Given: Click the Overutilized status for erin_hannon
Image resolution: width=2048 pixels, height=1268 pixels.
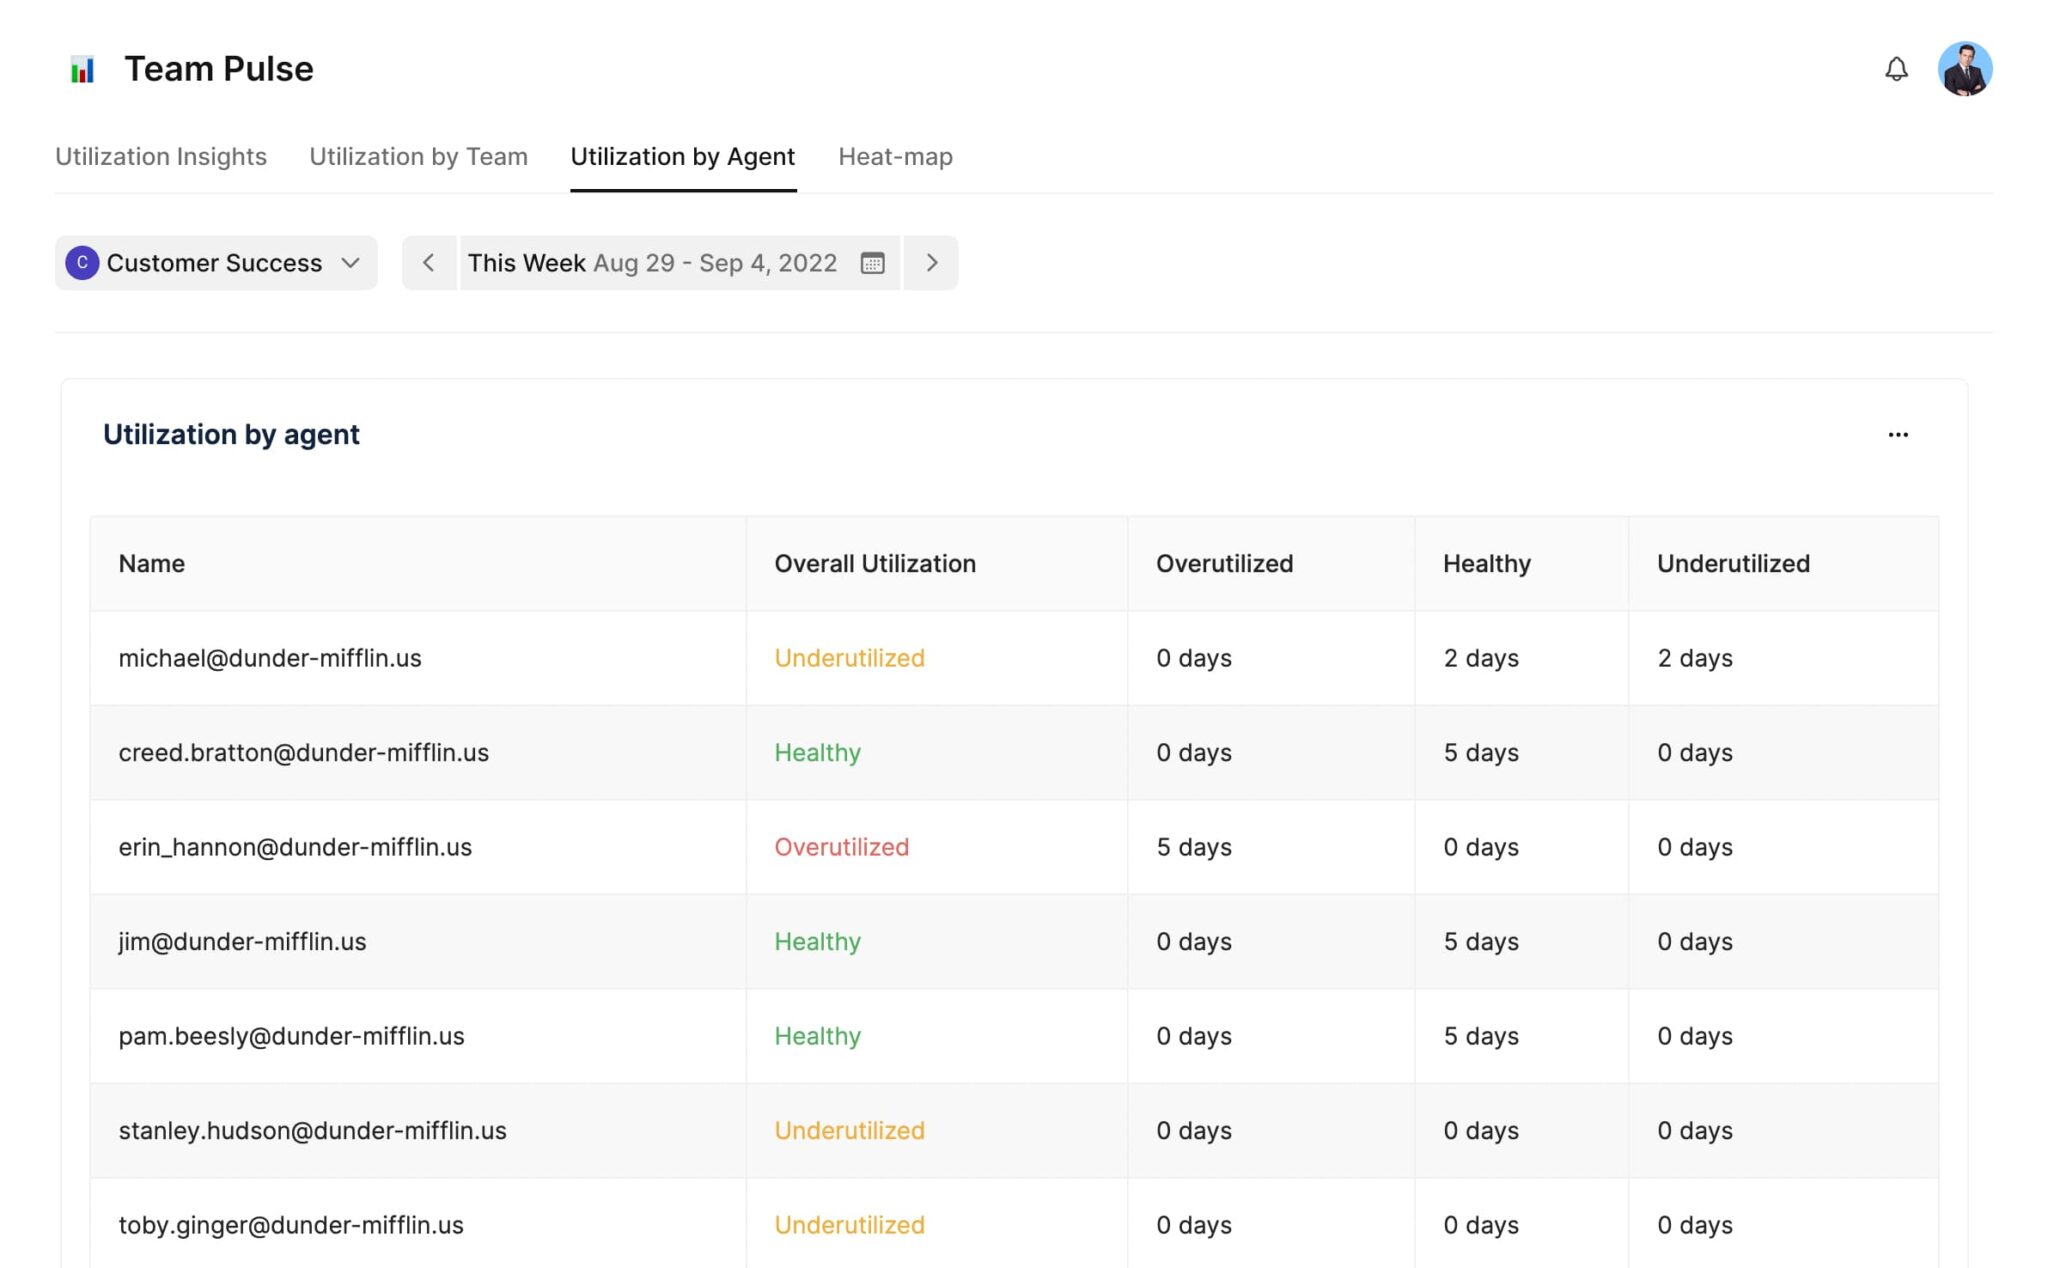Looking at the screenshot, I should pyautogui.click(x=841, y=847).
